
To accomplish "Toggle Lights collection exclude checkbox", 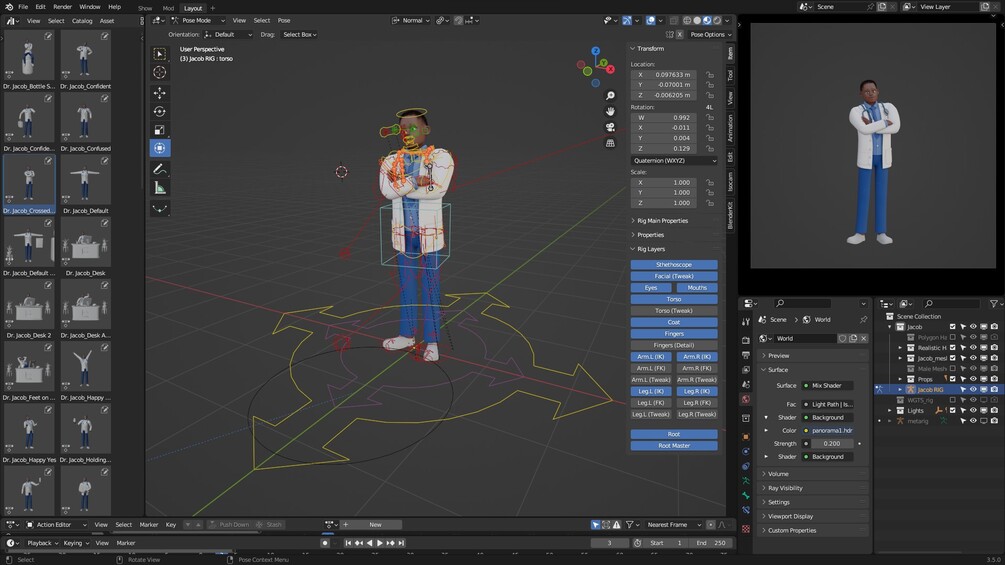I will pyautogui.click(x=952, y=410).
